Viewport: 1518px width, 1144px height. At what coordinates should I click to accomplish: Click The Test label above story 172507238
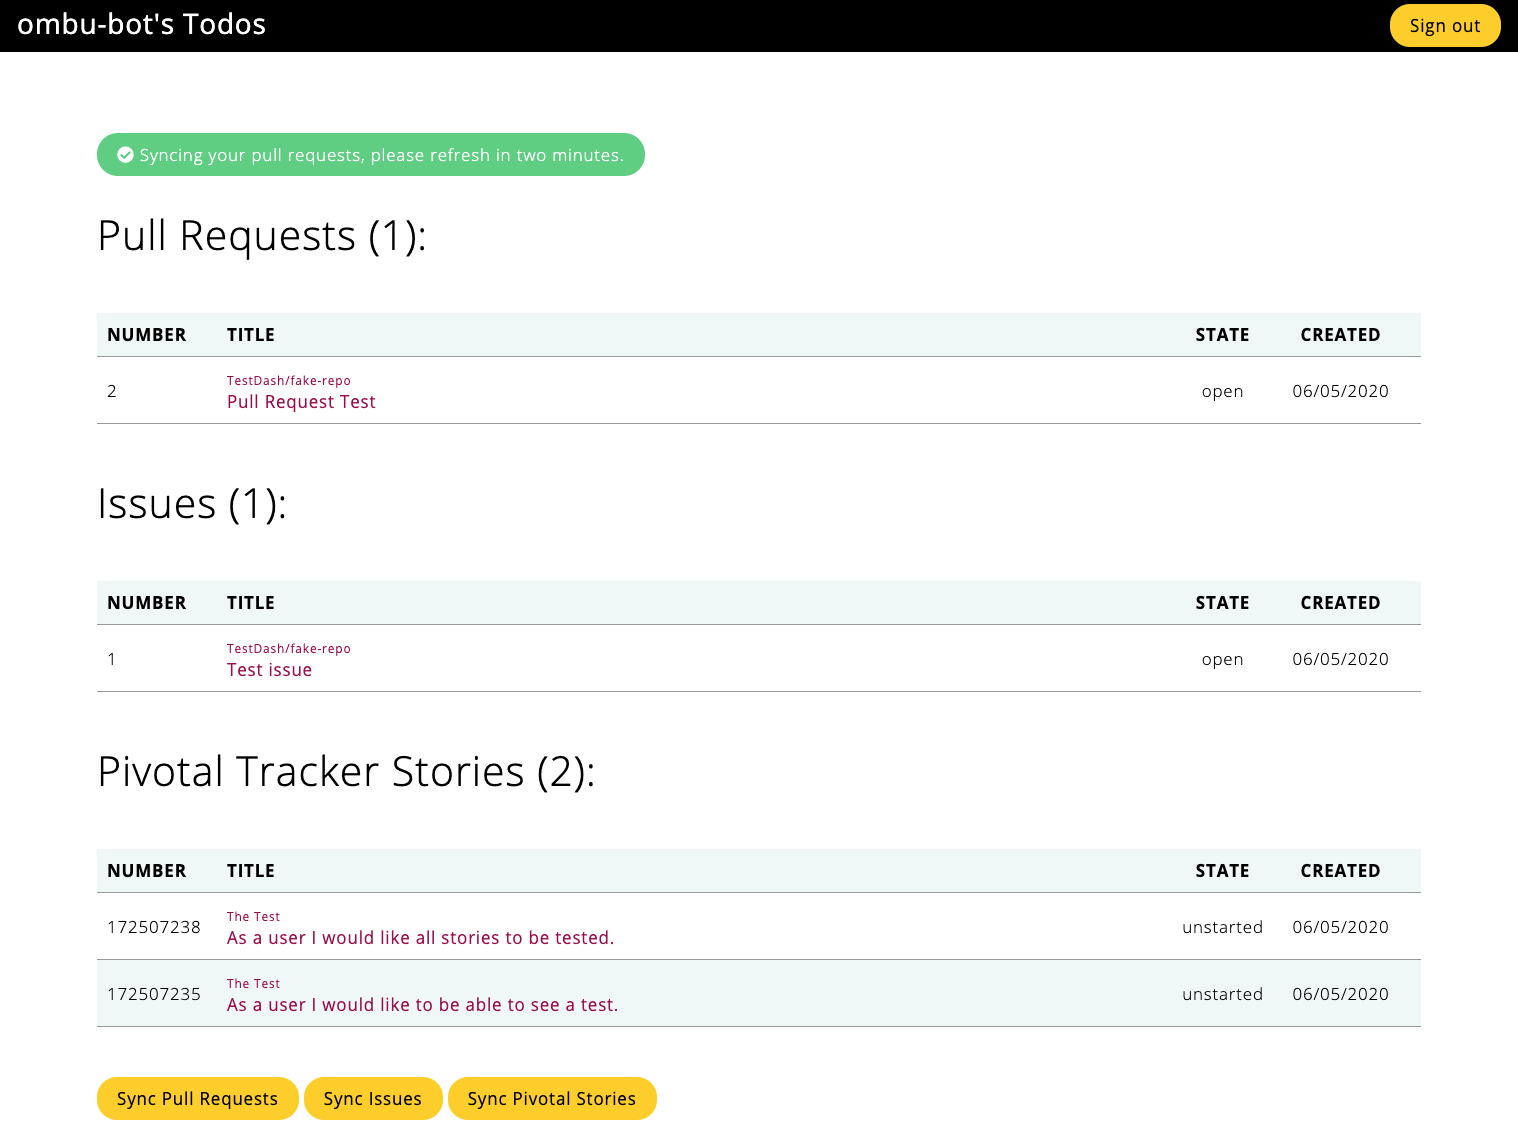253,917
